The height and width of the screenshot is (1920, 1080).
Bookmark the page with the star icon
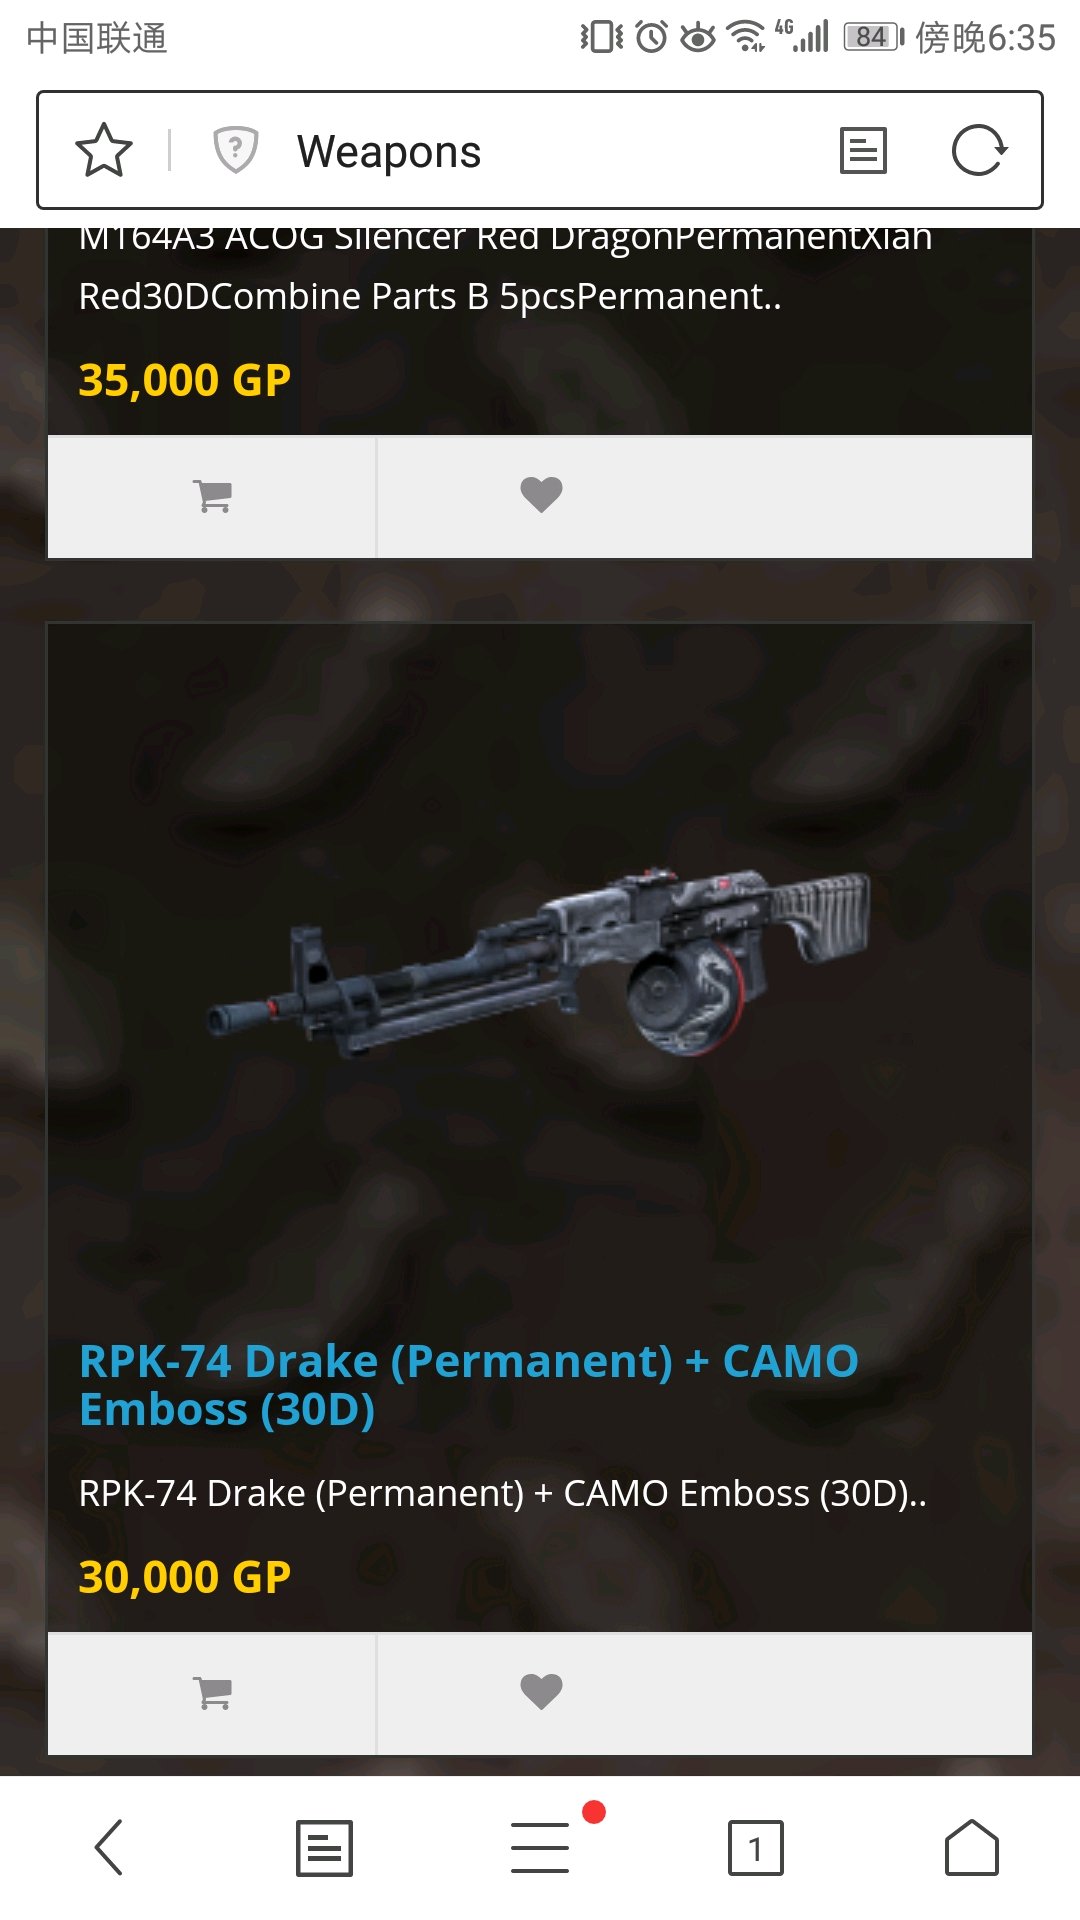(104, 150)
